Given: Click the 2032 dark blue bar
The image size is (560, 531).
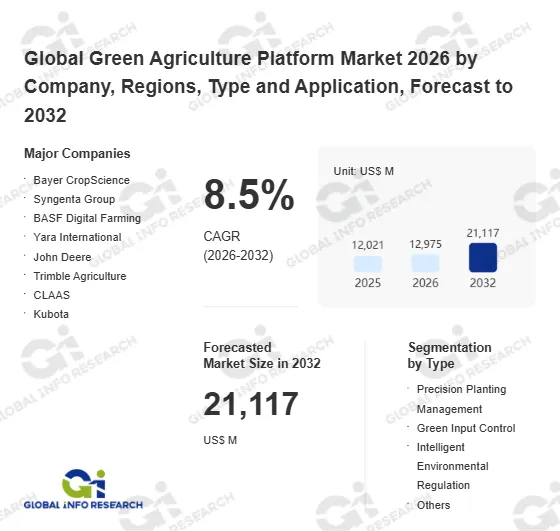Looking at the screenshot, I should tap(483, 257).
